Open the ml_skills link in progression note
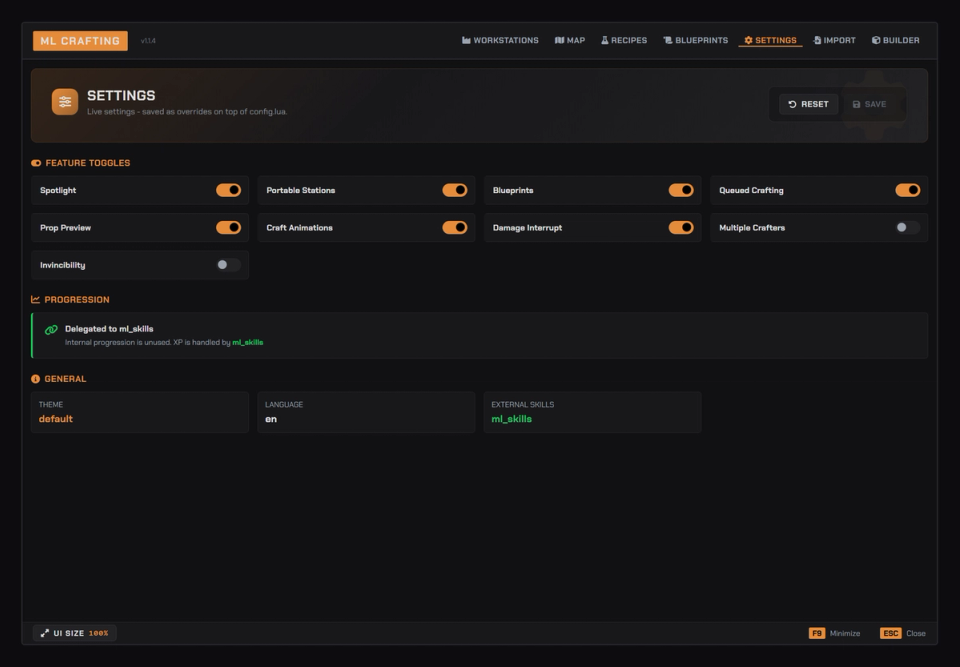This screenshot has height=667, width=960. point(247,342)
